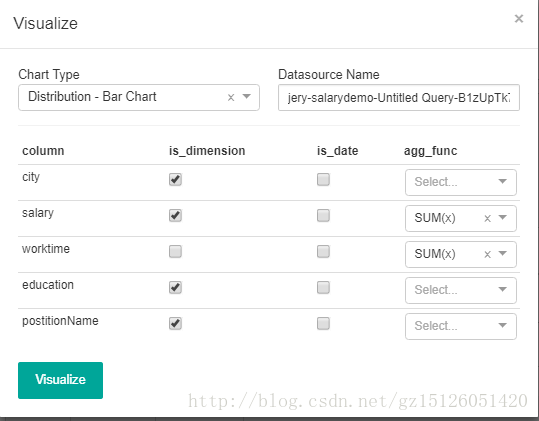The image size is (539, 421).
Task: Click the worktime column name
Action: pyautogui.click(x=46, y=249)
